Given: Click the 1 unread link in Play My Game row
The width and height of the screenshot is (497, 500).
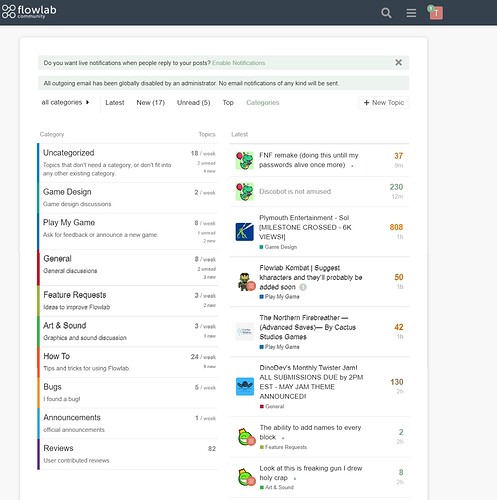Looking at the screenshot, I should click(206, 233).
